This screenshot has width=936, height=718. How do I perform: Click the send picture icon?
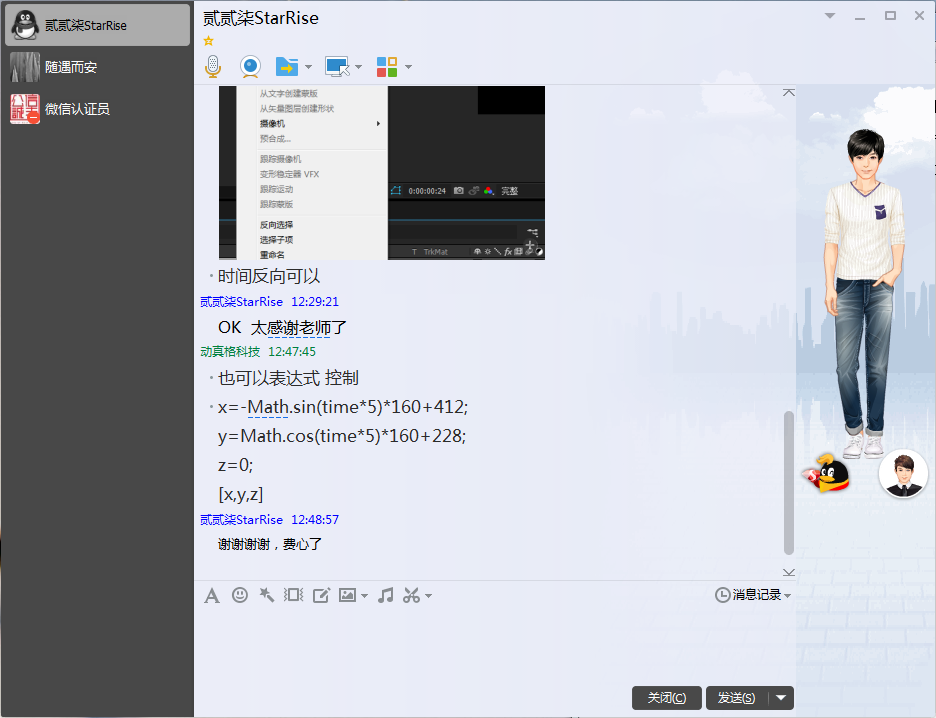pyautogui.click(x=347, y=595)
